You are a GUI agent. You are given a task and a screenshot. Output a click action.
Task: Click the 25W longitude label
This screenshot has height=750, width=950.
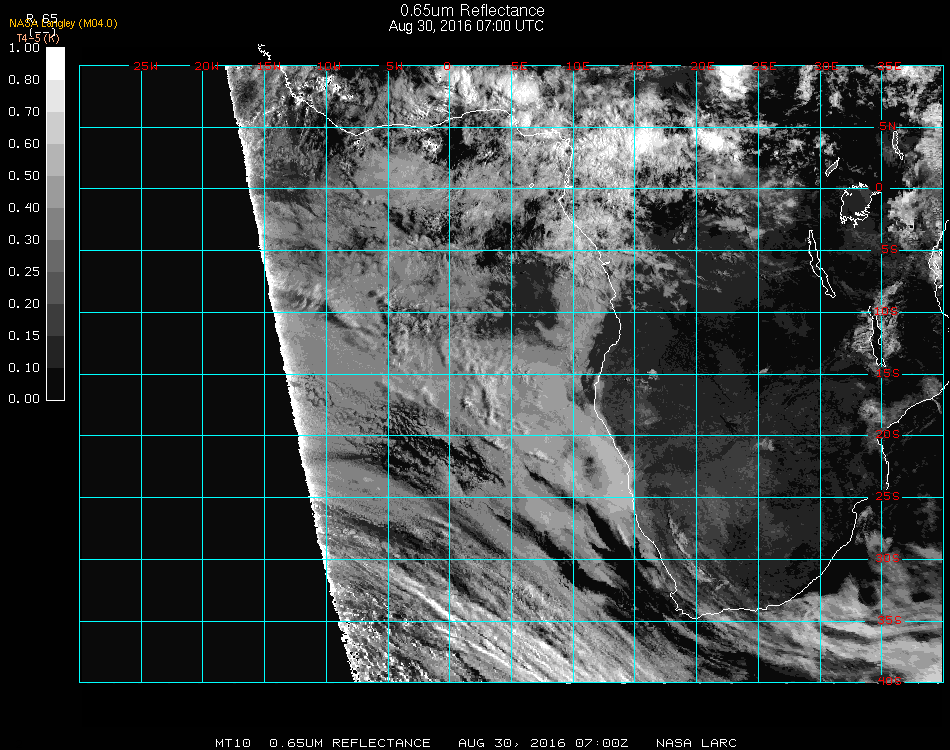[146, 67]
